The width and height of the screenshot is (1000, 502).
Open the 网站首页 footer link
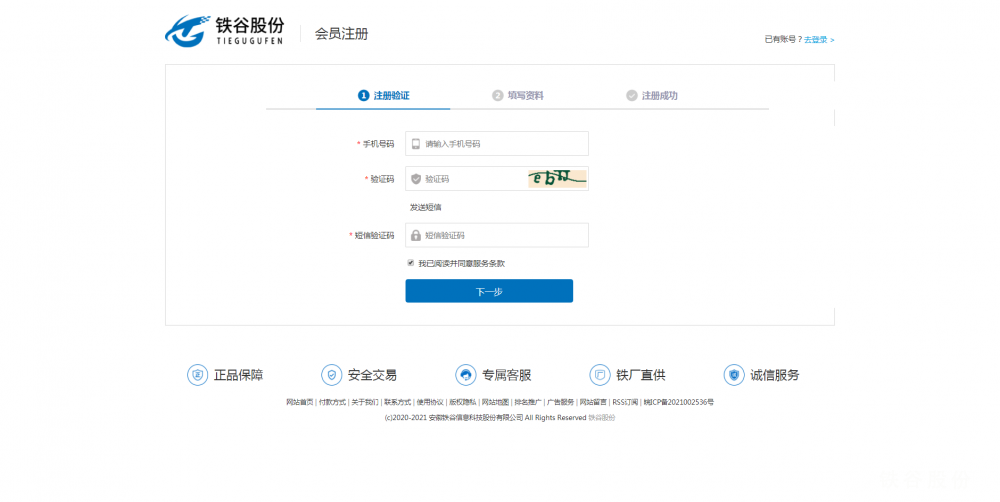[x=299, y=402]
